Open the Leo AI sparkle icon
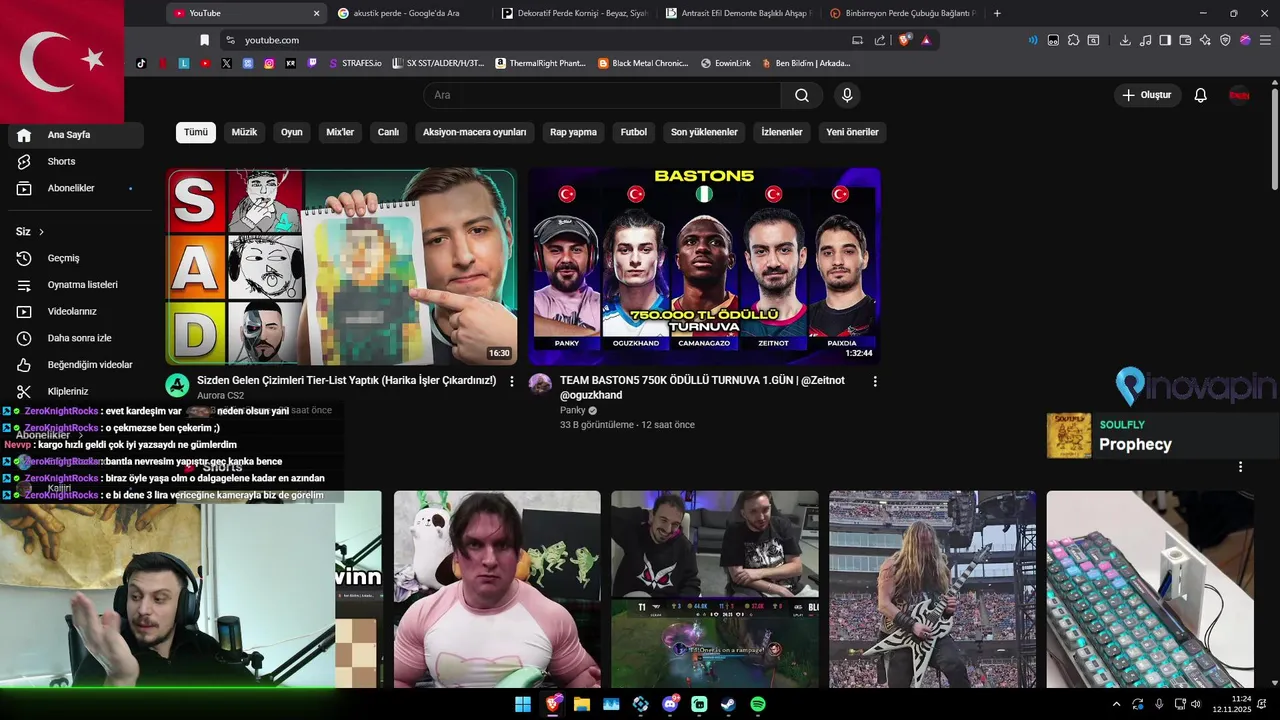 point(1205,40)
